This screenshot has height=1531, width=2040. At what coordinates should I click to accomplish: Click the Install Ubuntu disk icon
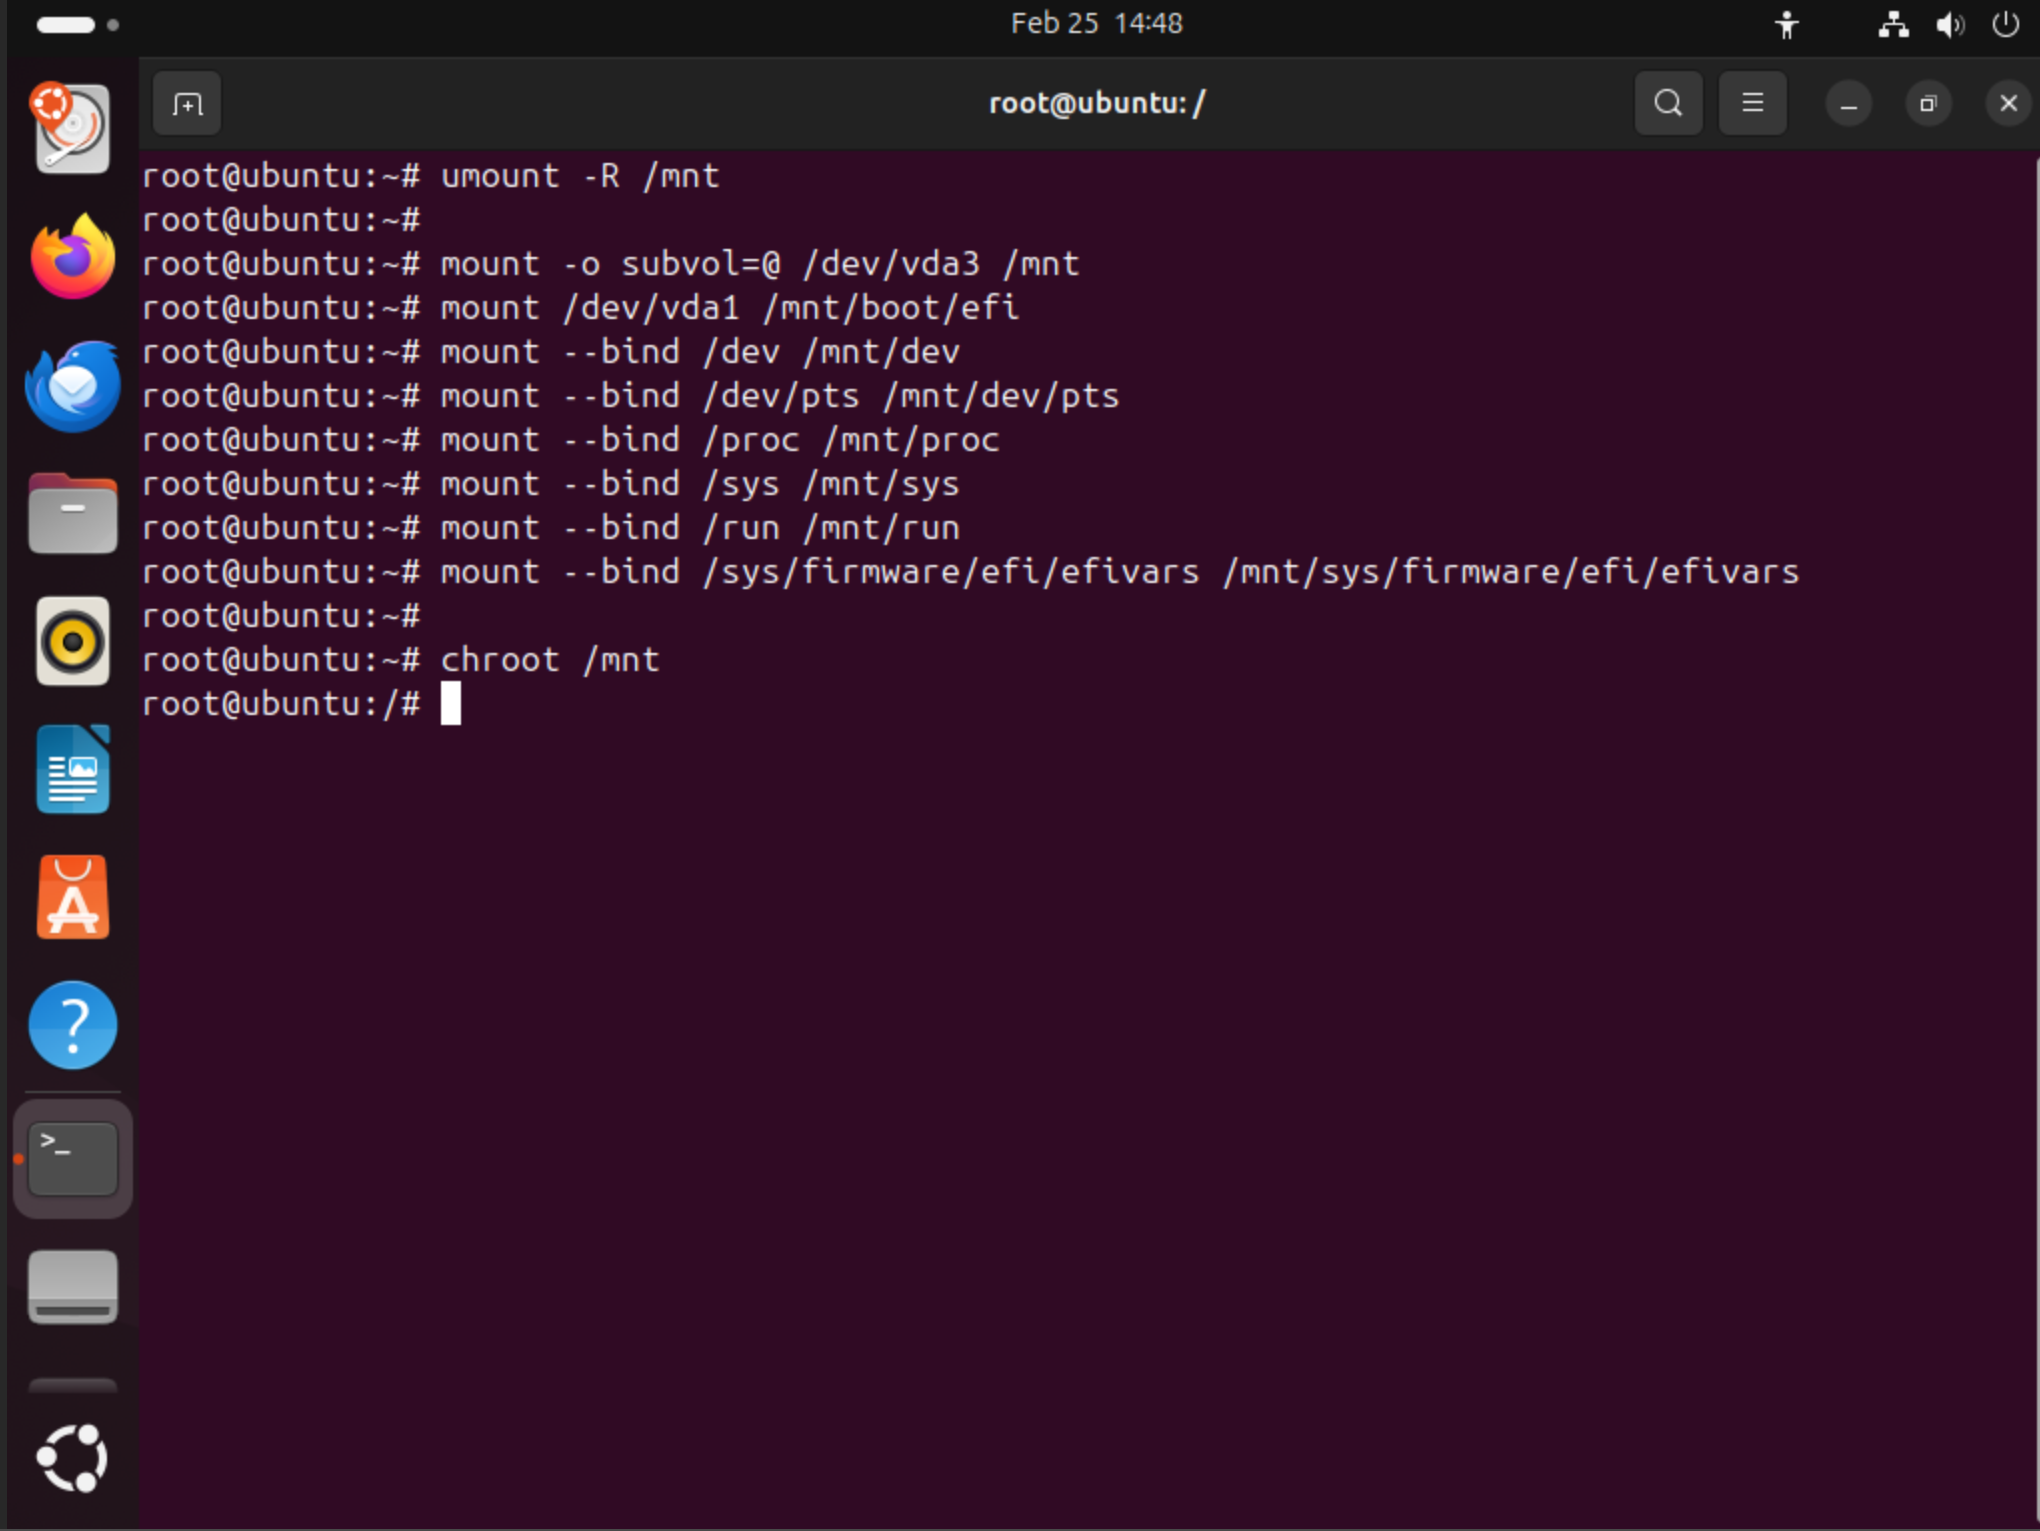[73, 130]
